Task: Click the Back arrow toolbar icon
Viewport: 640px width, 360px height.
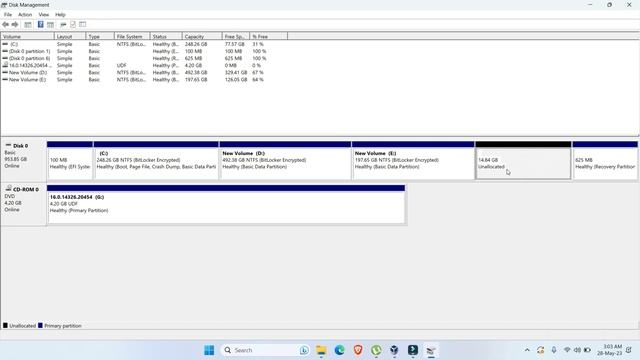Action: [5, 24]
